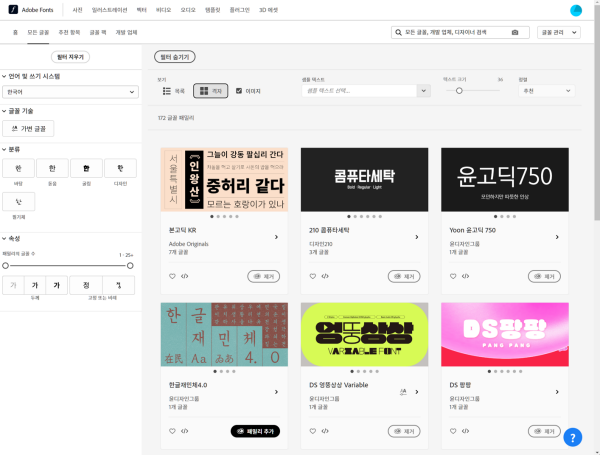Click the 필터 지우기 clear filters button
The height and width of the screenshot is (455, 600).
[70, 57]
